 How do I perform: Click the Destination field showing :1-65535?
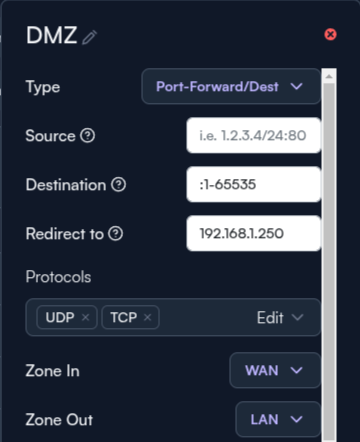(254, 184)
